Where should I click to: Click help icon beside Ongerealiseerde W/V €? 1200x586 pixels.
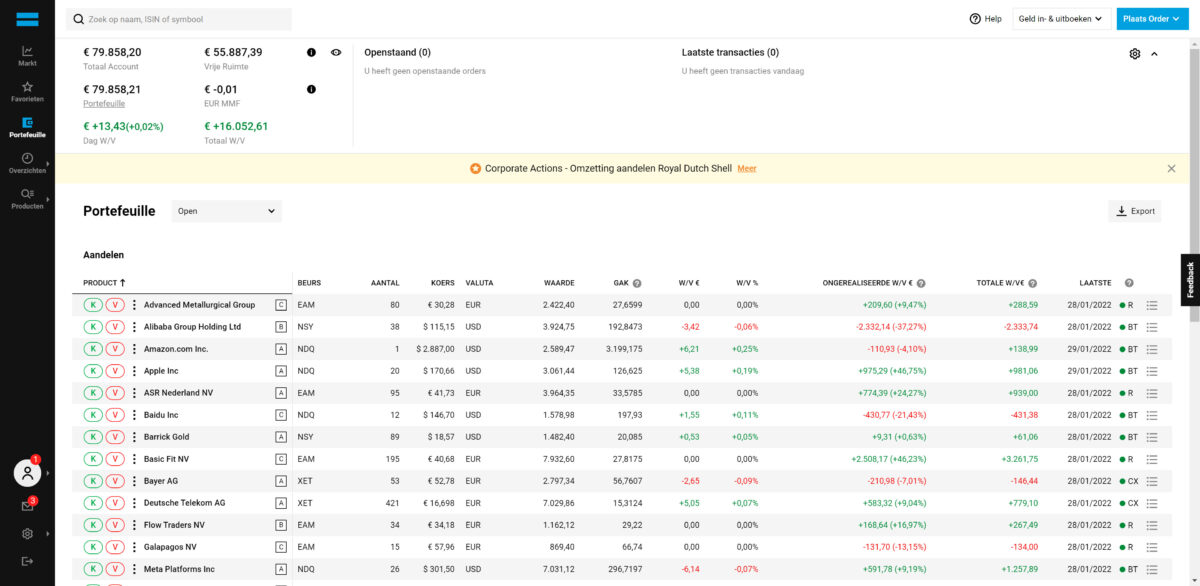921,283
